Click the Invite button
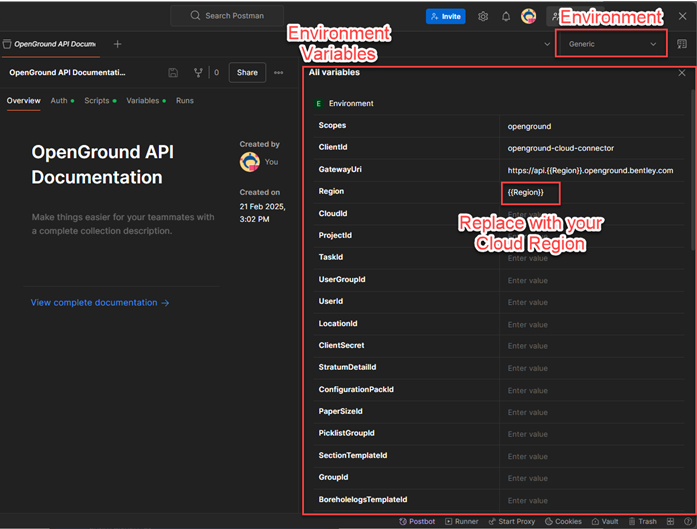Image resolution: width=697 pixels, height=529 pixels. point(445,16)
